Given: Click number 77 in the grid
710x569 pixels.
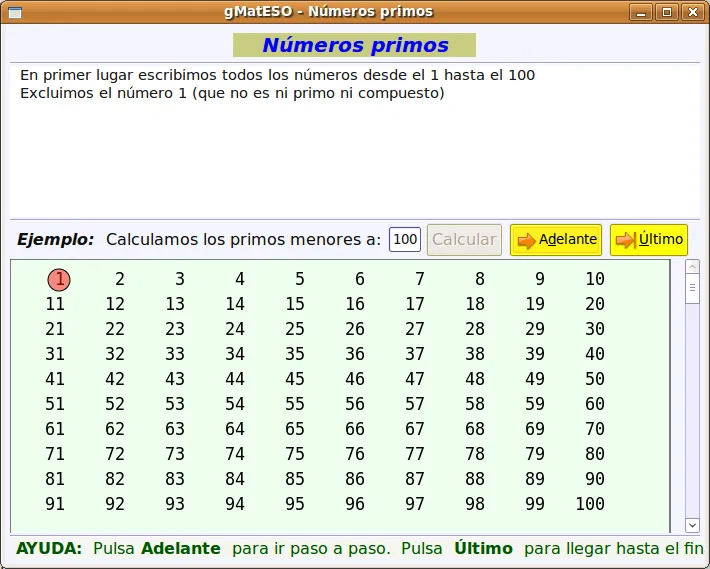Looking at the screenshot, I should click(x=415, y=454).
